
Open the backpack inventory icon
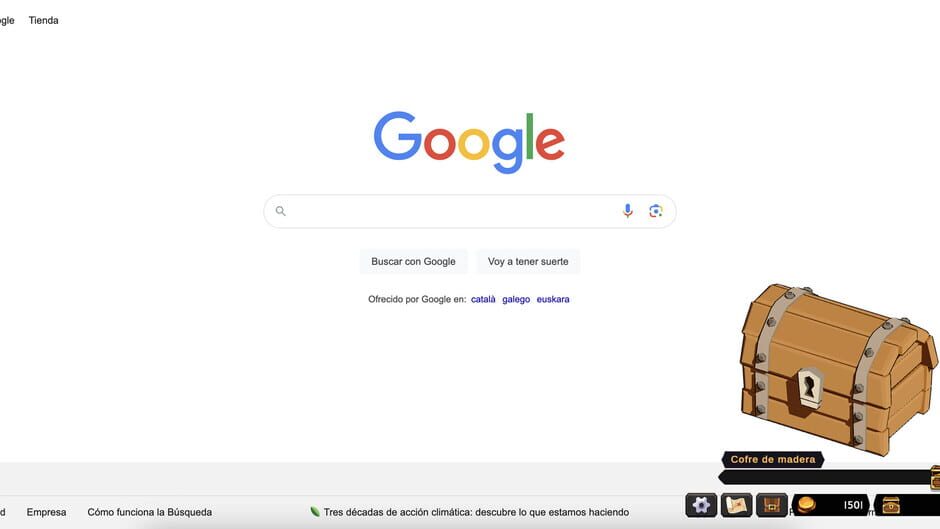coord(772,505)
